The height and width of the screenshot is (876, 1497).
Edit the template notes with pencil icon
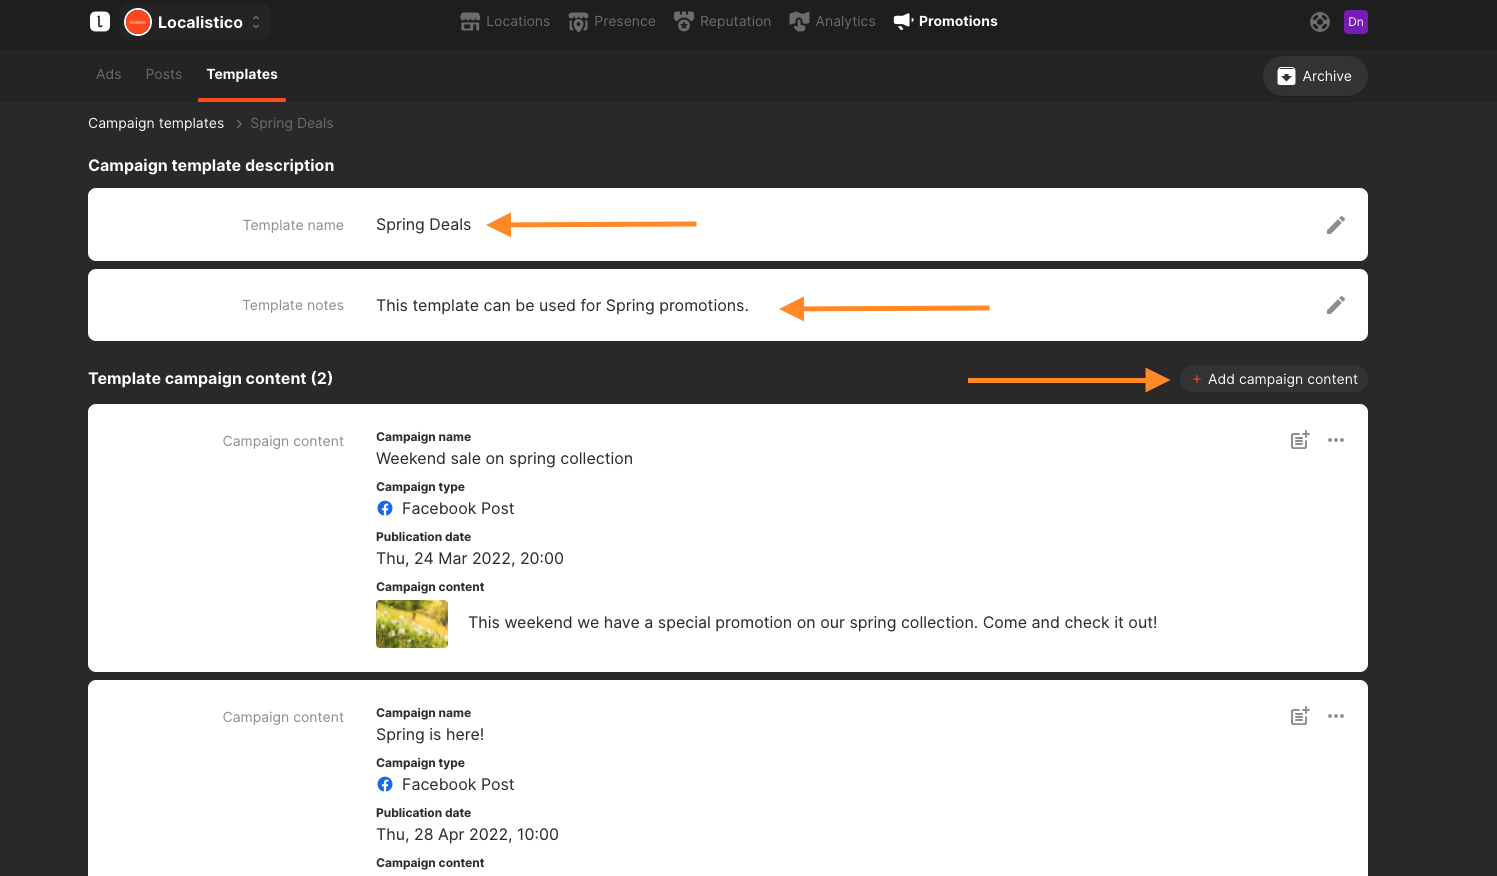(1336, 305)
